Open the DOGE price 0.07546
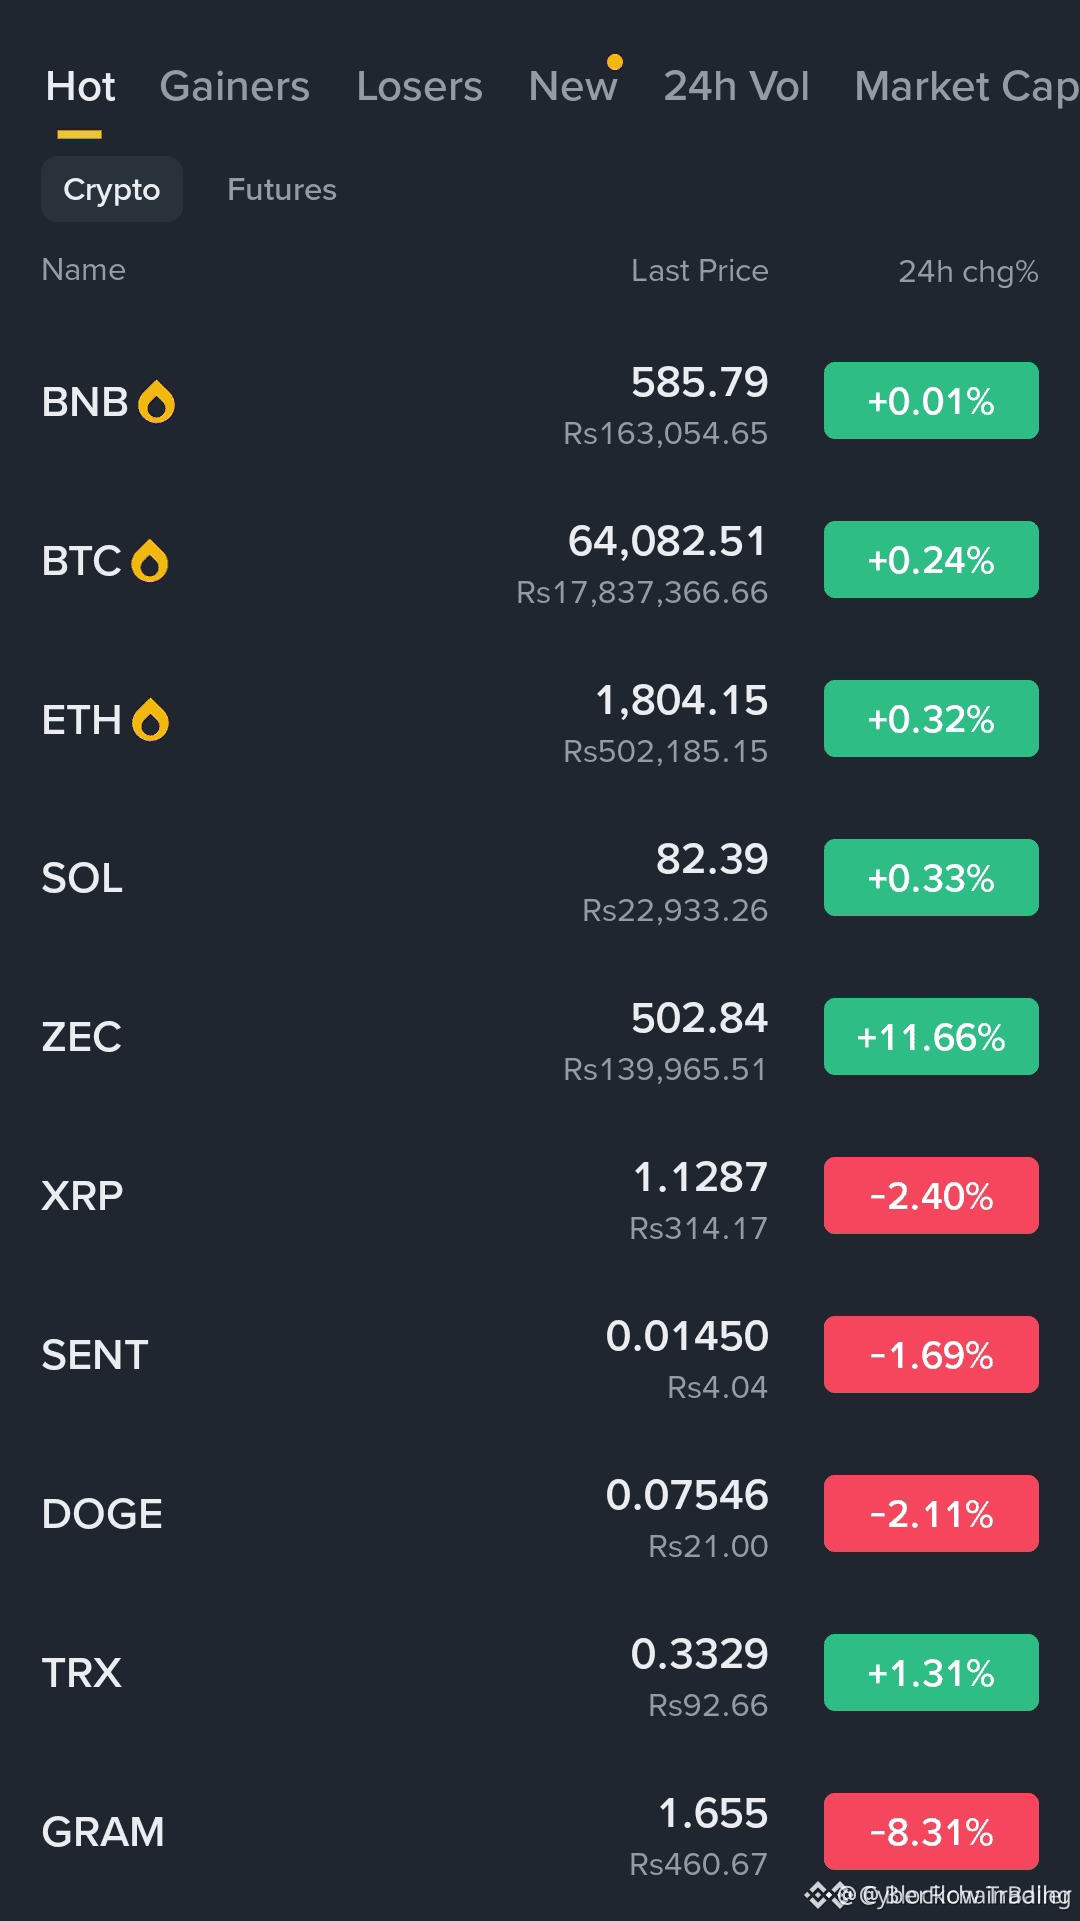 pos(687,1495)
